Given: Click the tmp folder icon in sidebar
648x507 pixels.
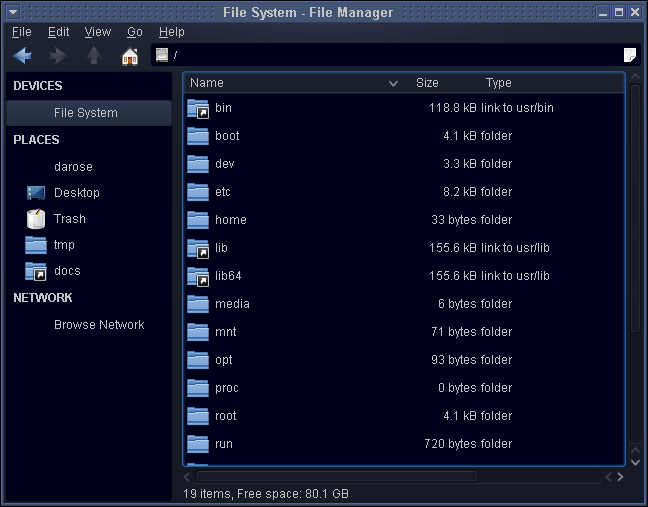Looking at the screenshot, I should coord(37,245).
